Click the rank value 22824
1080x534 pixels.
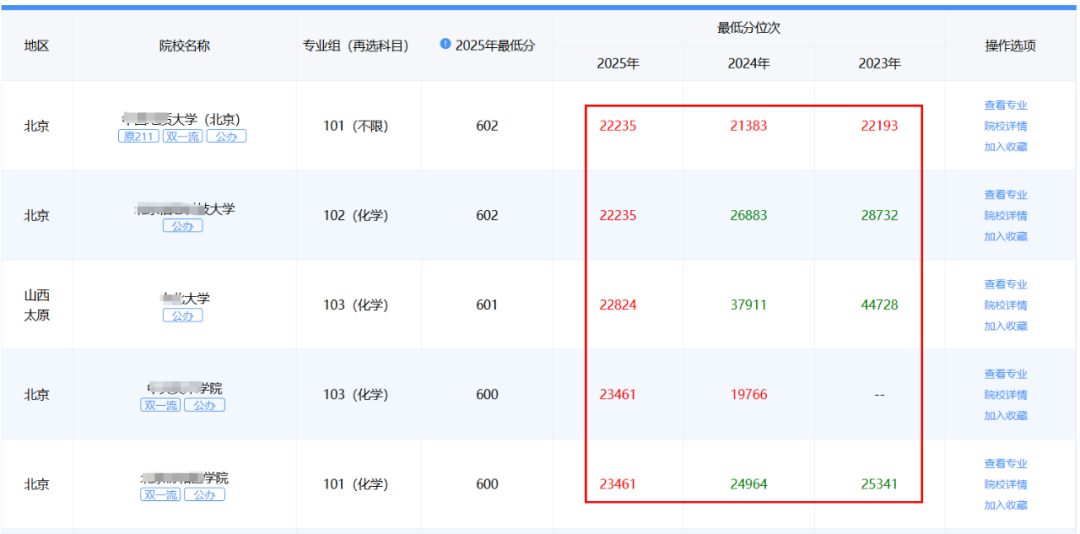point(618,305)
